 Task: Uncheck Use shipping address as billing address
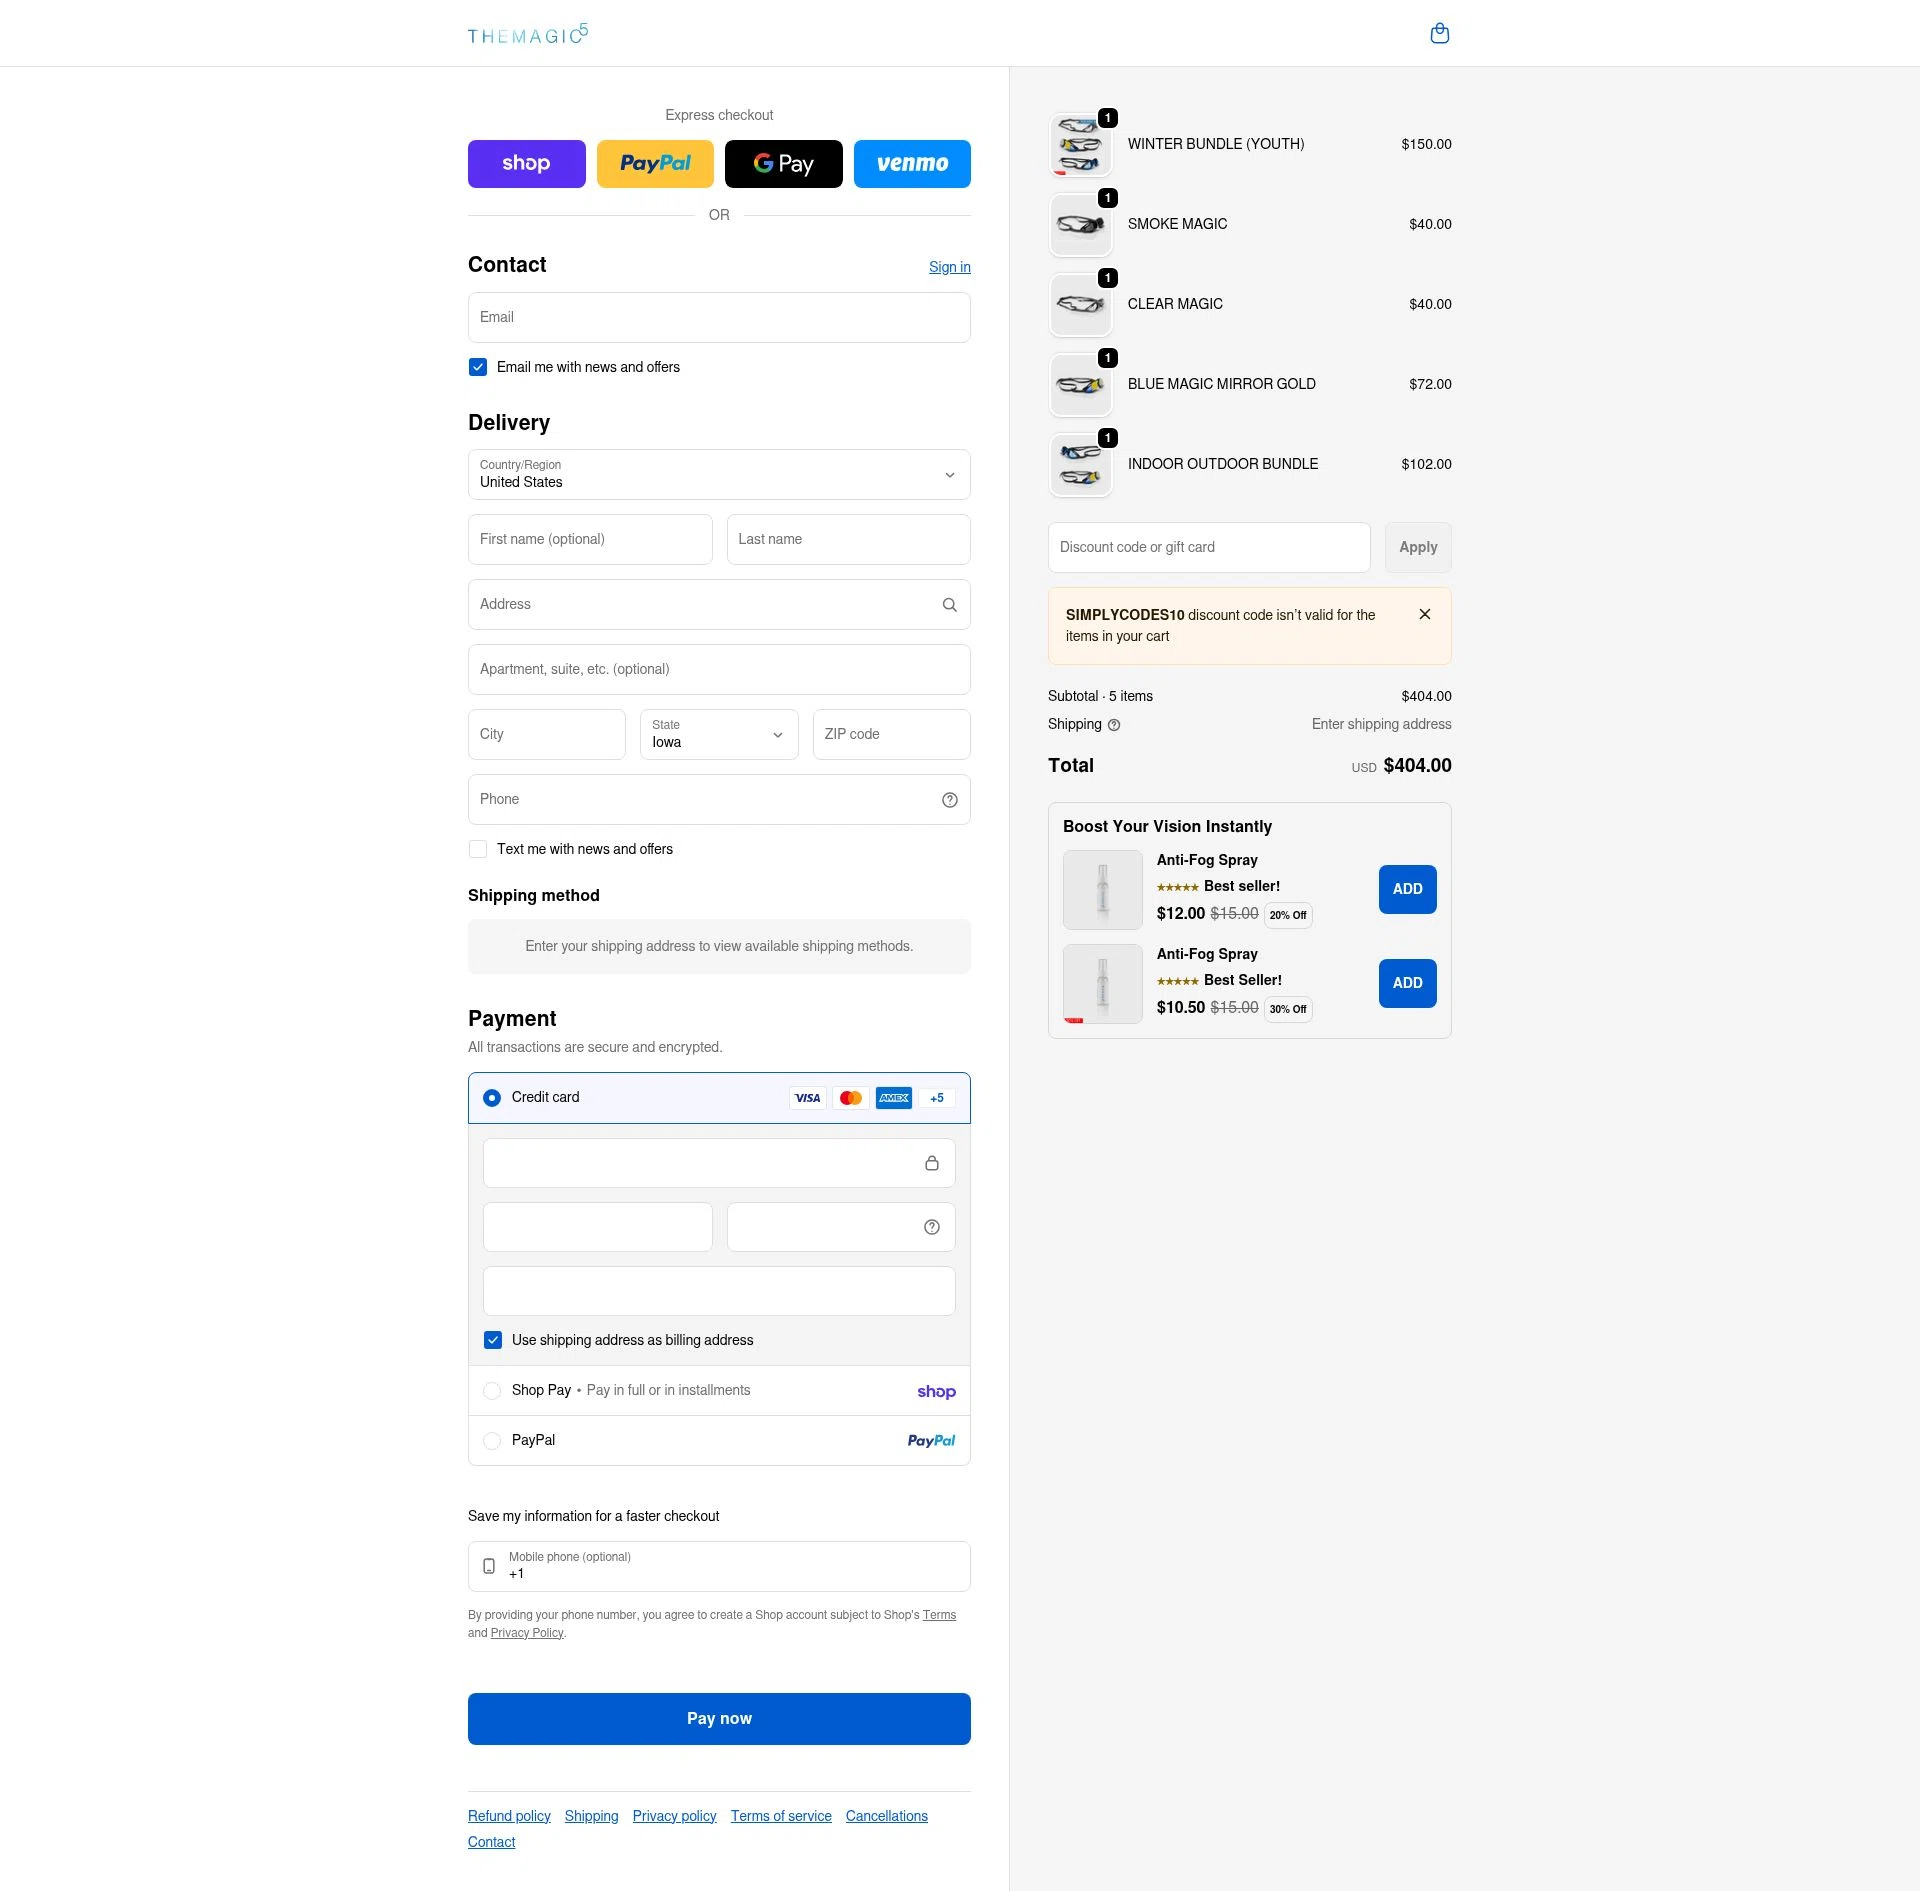point(492,1340)
